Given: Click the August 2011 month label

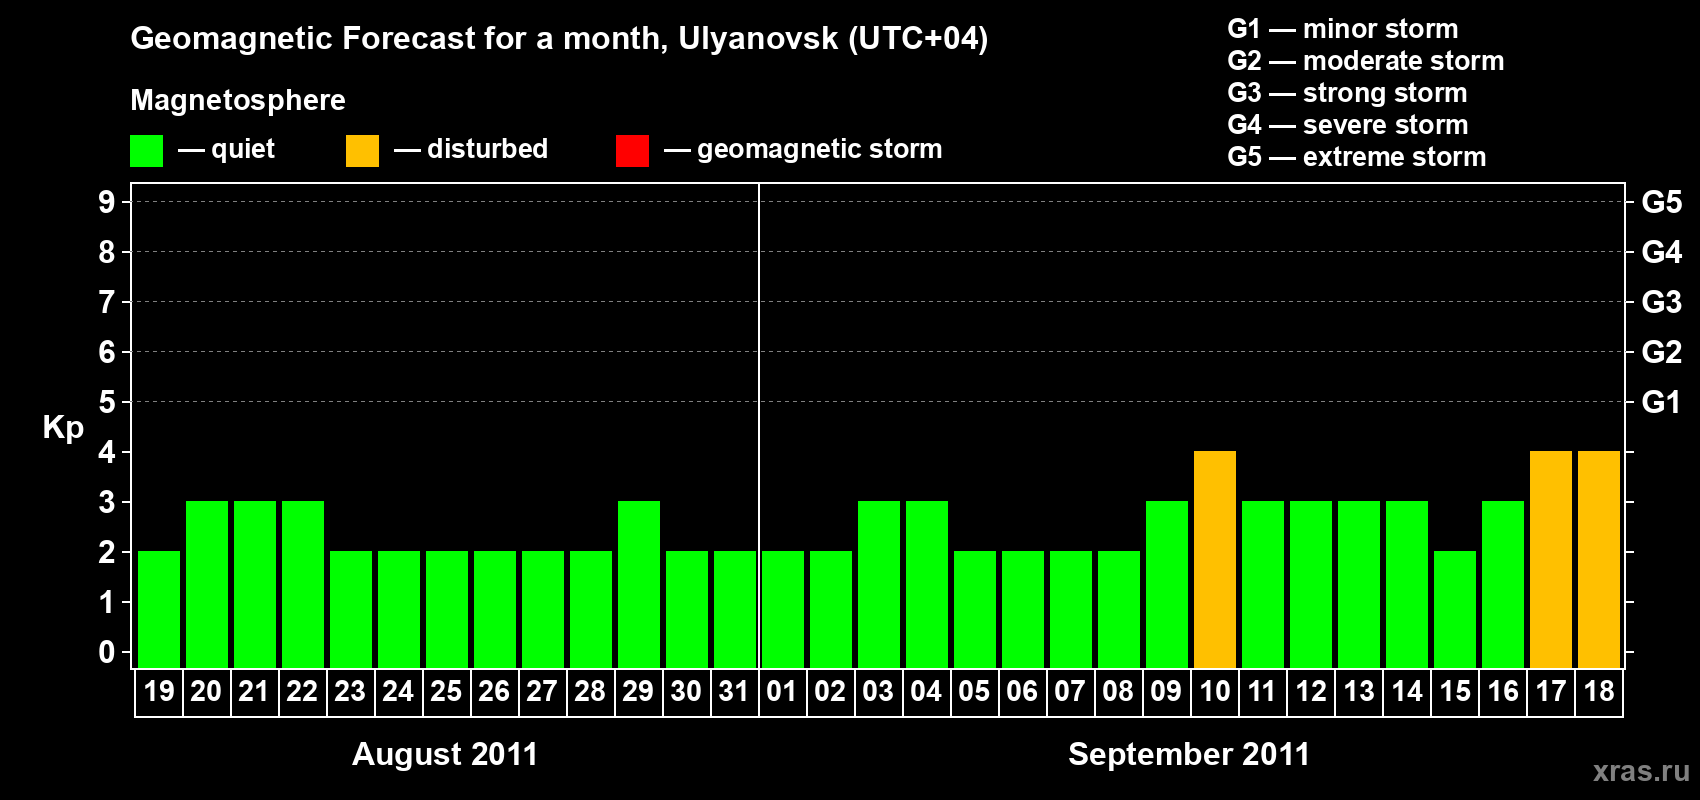Looking at the screenshot, I should click(445, 754).
